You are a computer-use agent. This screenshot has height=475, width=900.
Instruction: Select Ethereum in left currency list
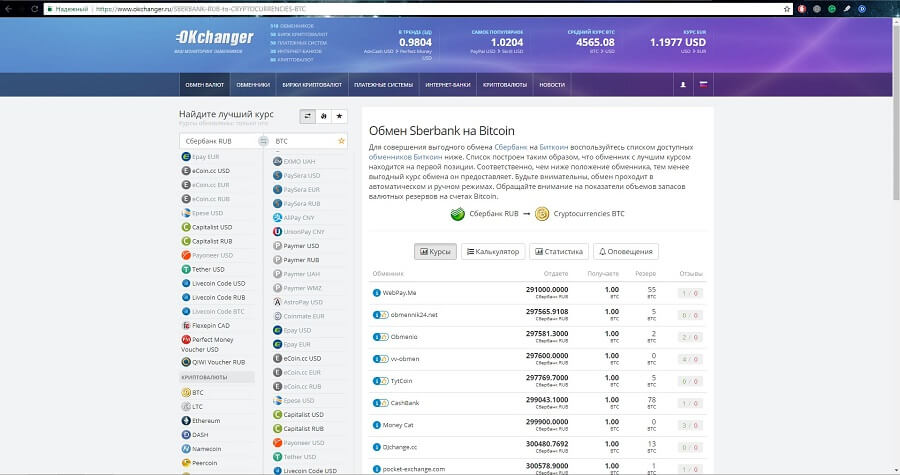pos(201,421)
